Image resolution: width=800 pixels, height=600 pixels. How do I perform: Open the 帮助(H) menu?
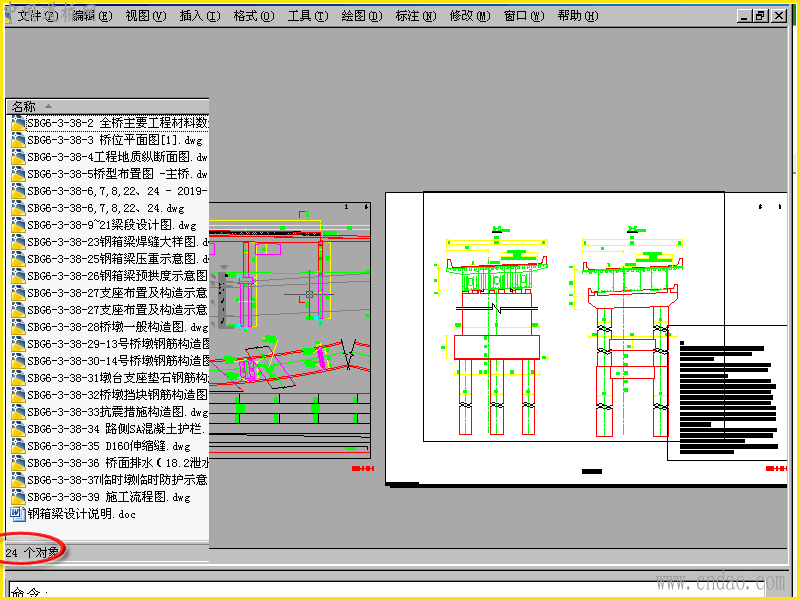coord(578,16)
